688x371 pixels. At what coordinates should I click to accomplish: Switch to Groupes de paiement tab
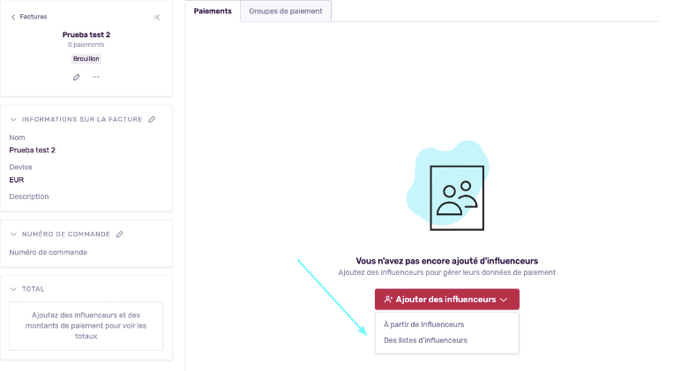click(286, 11)
